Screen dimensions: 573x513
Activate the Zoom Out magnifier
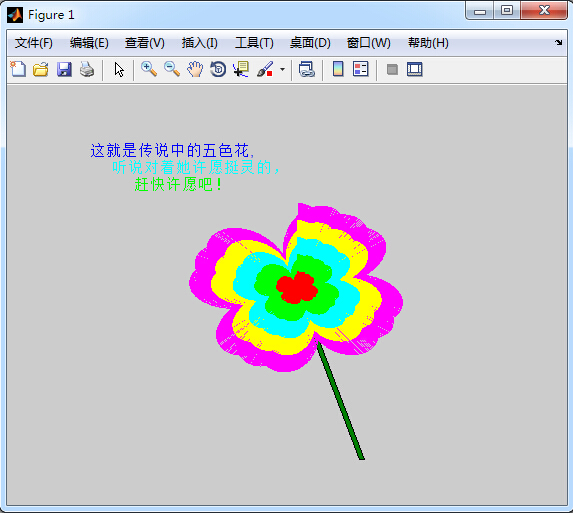tap(172, 69)
